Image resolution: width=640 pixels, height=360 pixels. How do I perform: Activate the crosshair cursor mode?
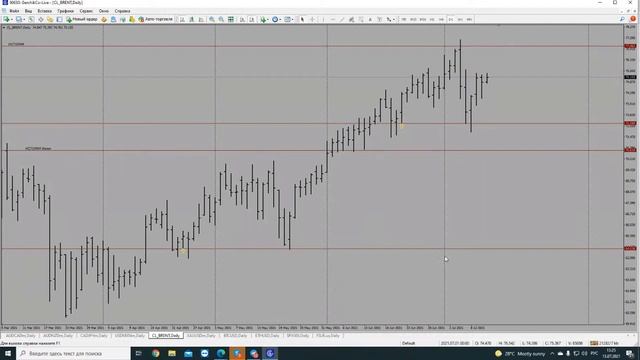point(313,19)
